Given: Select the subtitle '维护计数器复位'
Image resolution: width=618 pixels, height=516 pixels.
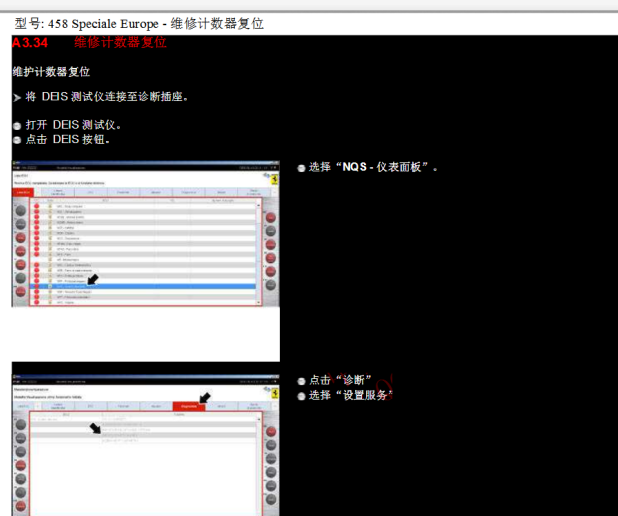Looking at the screenshot, I should coord(51,72).
